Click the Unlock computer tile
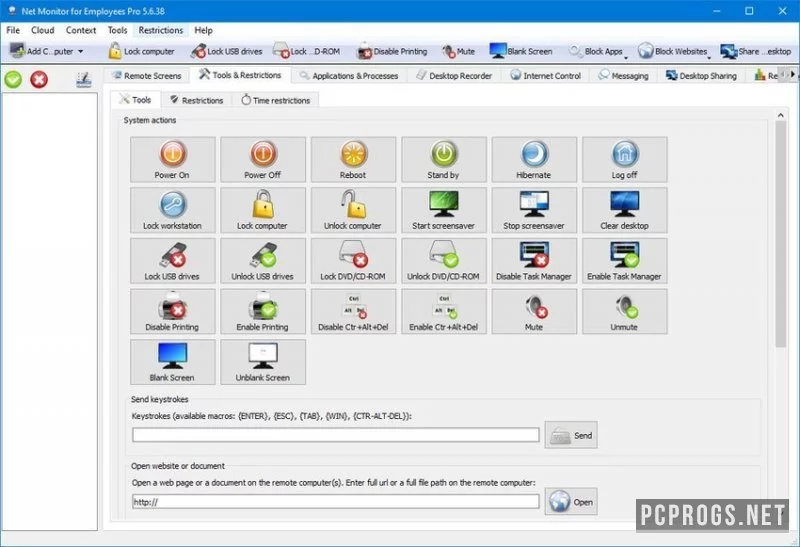Screen dimensions: 800x547 [x=353, y=210]
